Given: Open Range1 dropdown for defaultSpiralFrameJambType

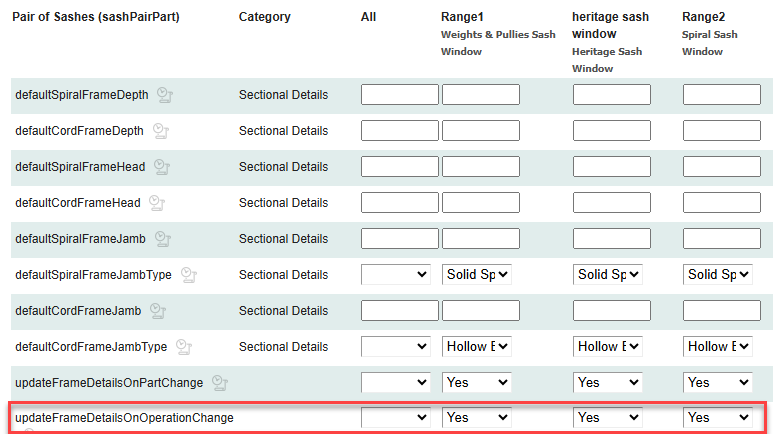Looking at the screenshot, I should [x=477, y=274].
